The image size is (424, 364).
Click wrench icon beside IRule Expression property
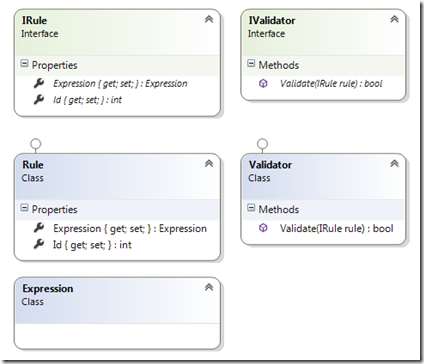click(39, 83)
